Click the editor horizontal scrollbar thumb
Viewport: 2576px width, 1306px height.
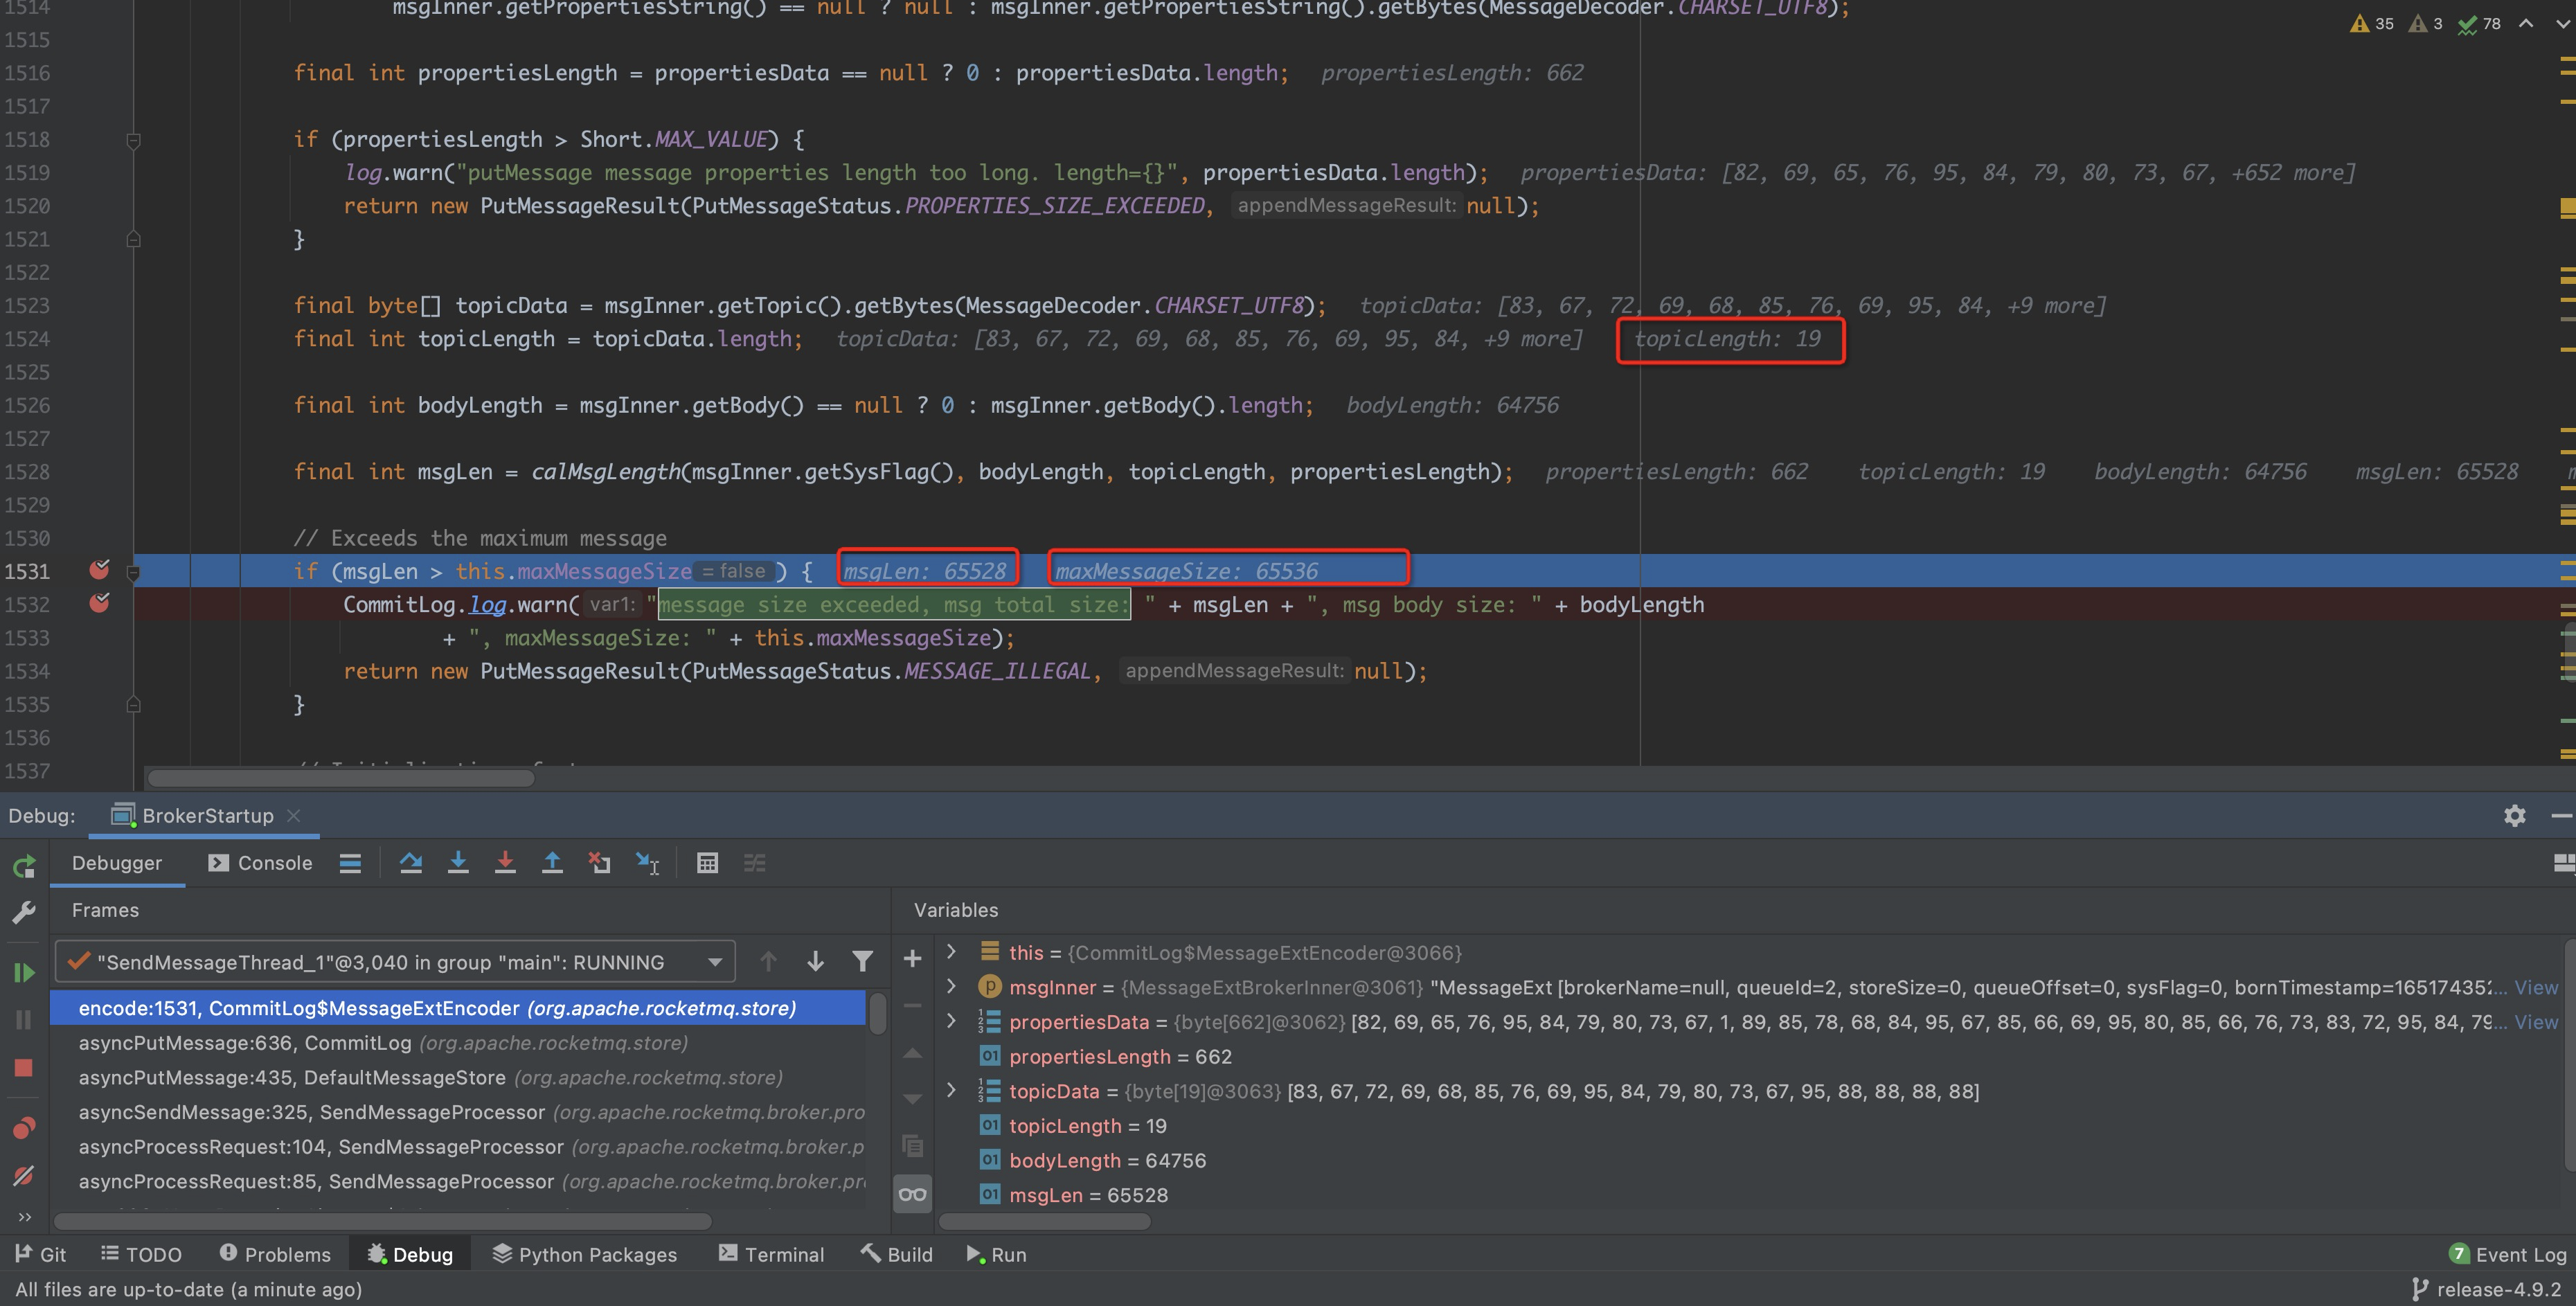(340, 778)
